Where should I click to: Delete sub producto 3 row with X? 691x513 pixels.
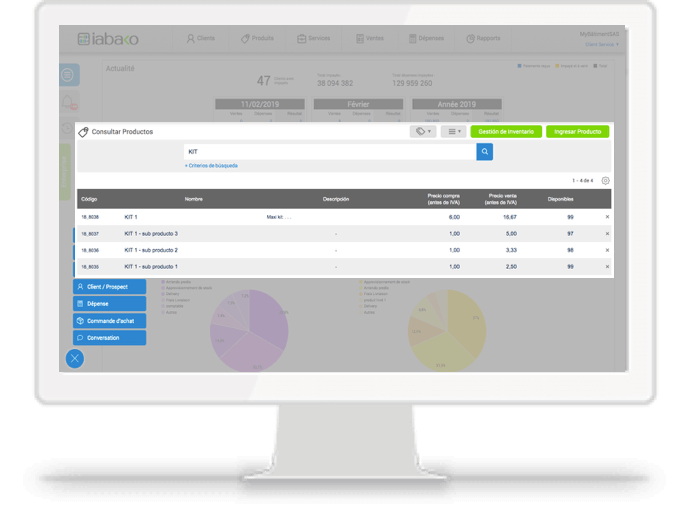coord(607,234)
